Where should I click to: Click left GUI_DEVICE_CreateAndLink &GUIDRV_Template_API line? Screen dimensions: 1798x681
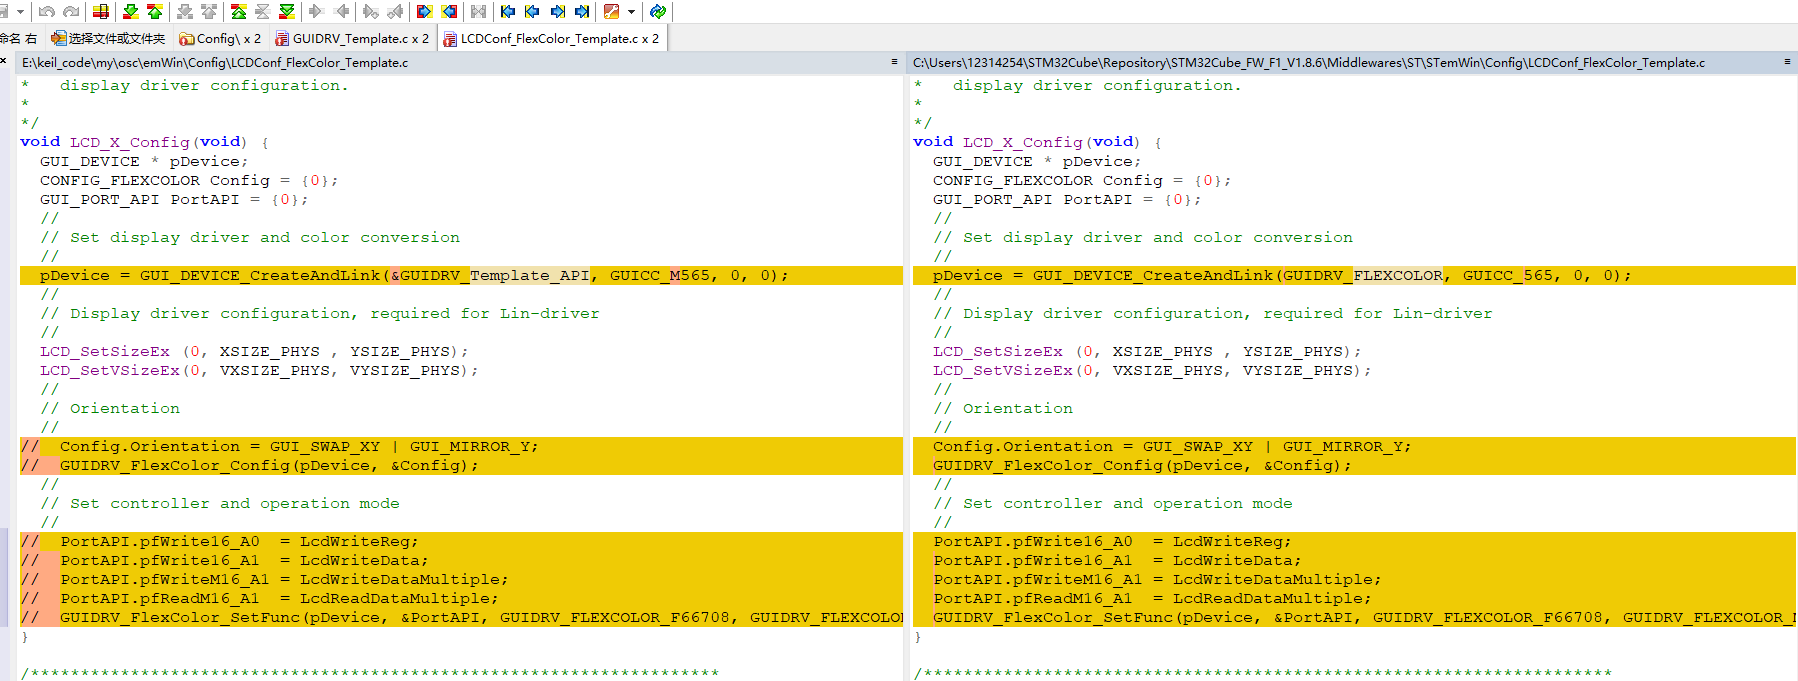tap(461, 275)
